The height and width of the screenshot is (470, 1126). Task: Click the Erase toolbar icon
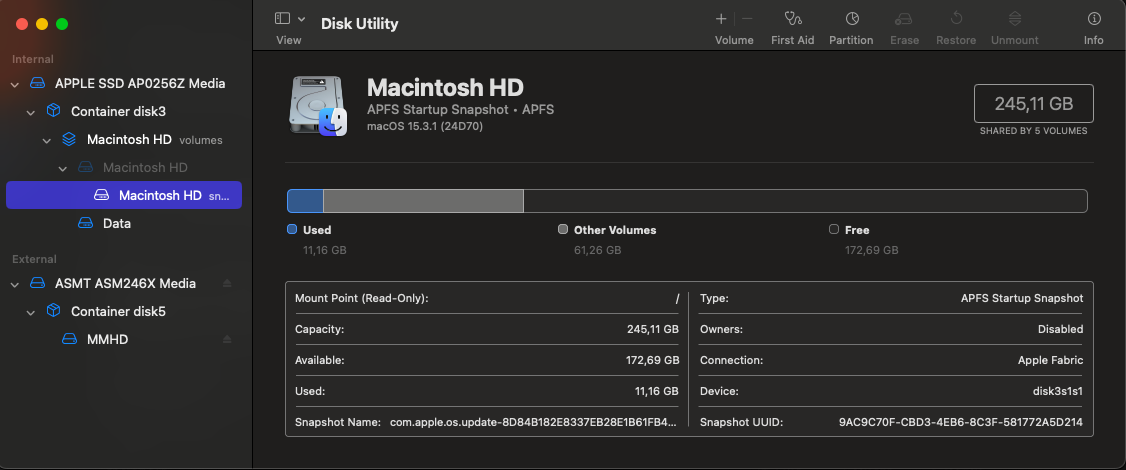click(x=905, y=19)
